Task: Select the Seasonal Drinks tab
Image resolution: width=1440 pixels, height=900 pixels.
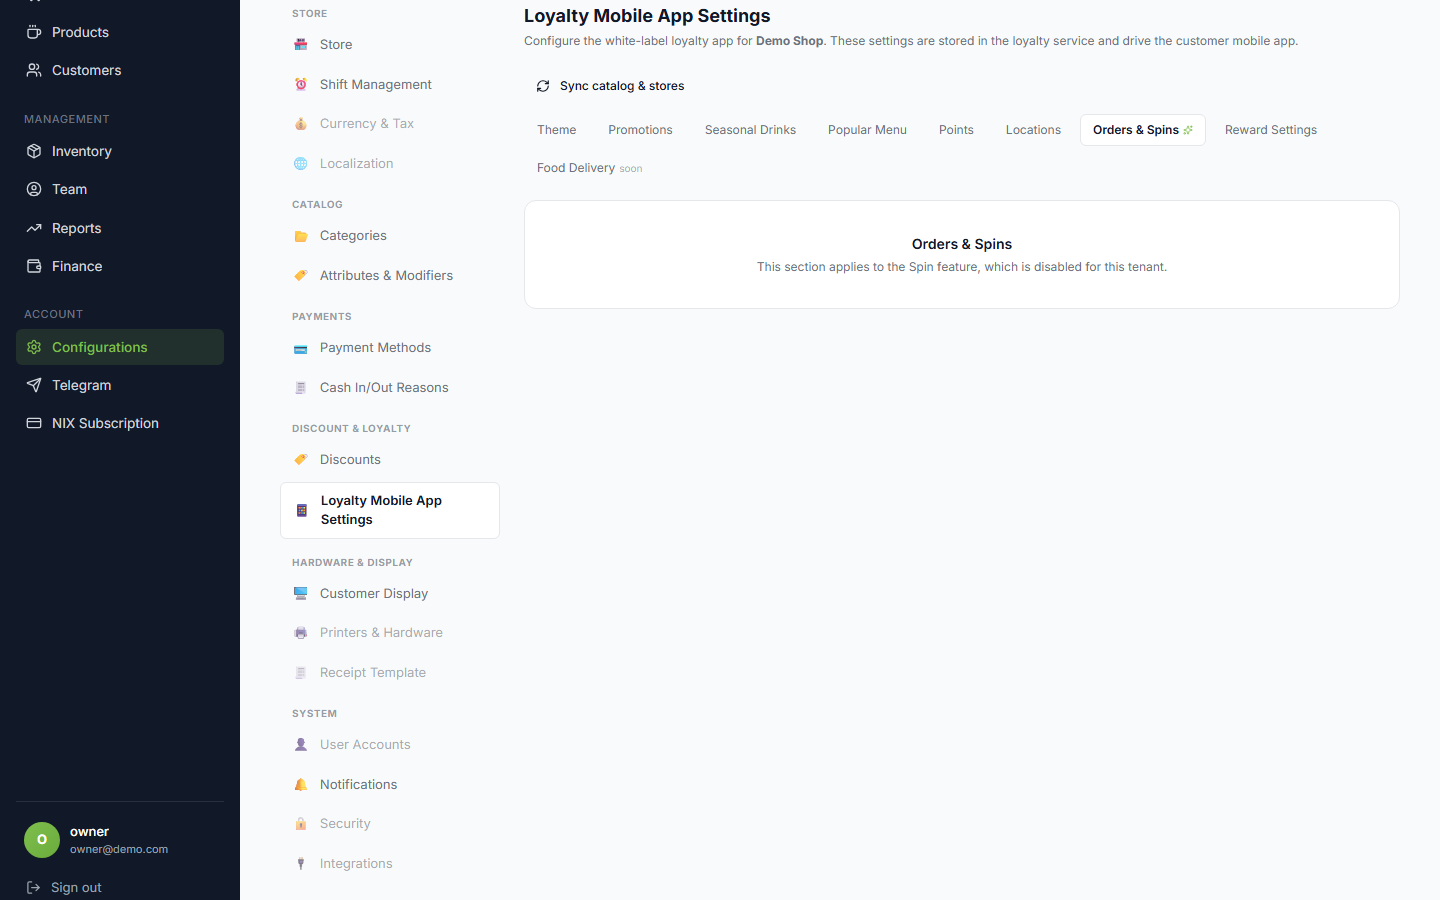Action: (x=750, y=130)
